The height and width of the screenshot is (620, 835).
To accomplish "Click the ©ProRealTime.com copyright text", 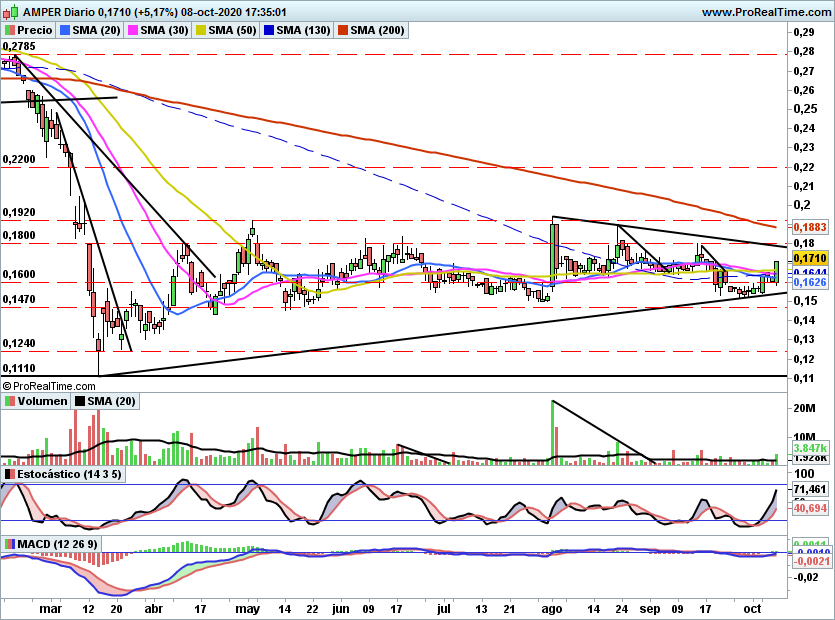I will (49, 386).
